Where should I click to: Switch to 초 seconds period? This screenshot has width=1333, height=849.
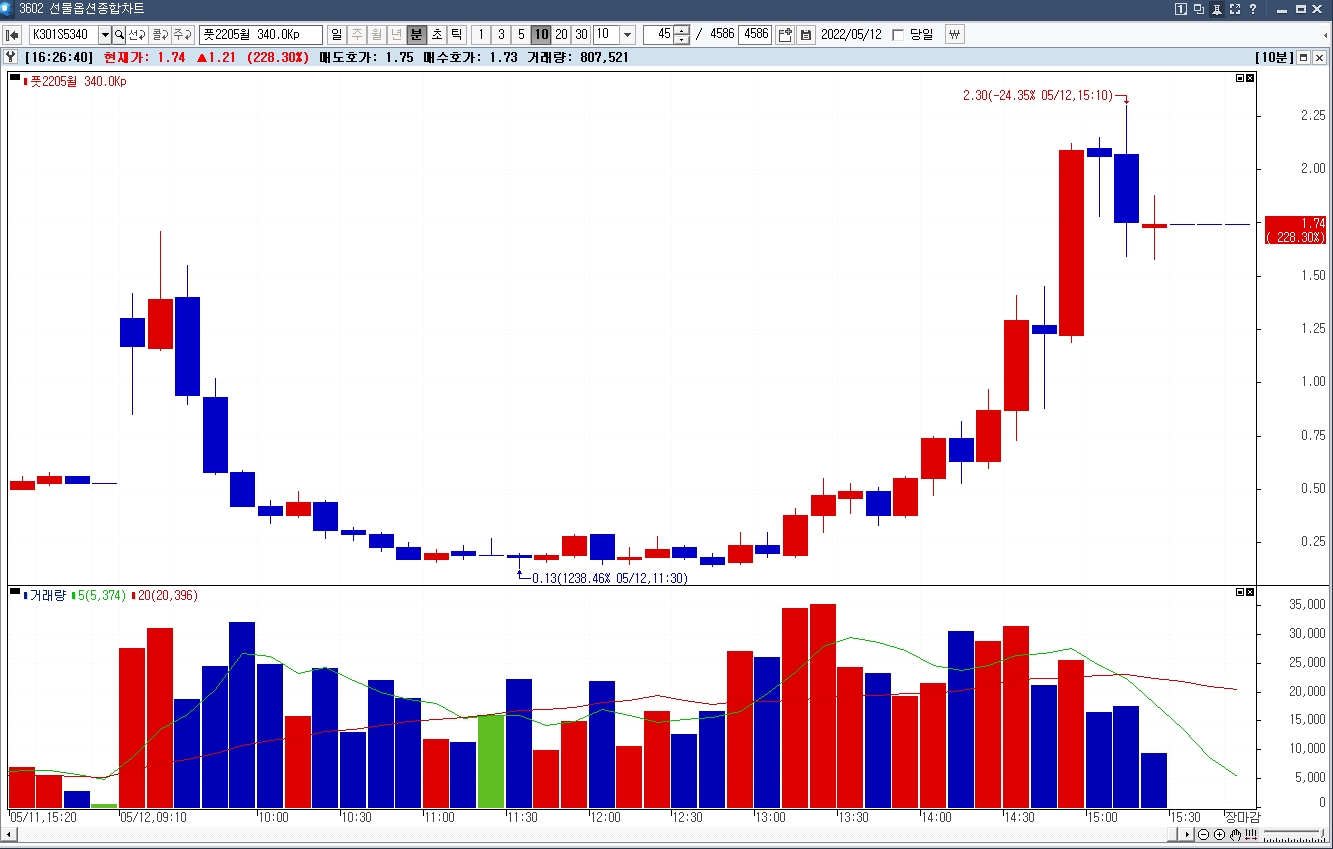click(x=436, y=35)
